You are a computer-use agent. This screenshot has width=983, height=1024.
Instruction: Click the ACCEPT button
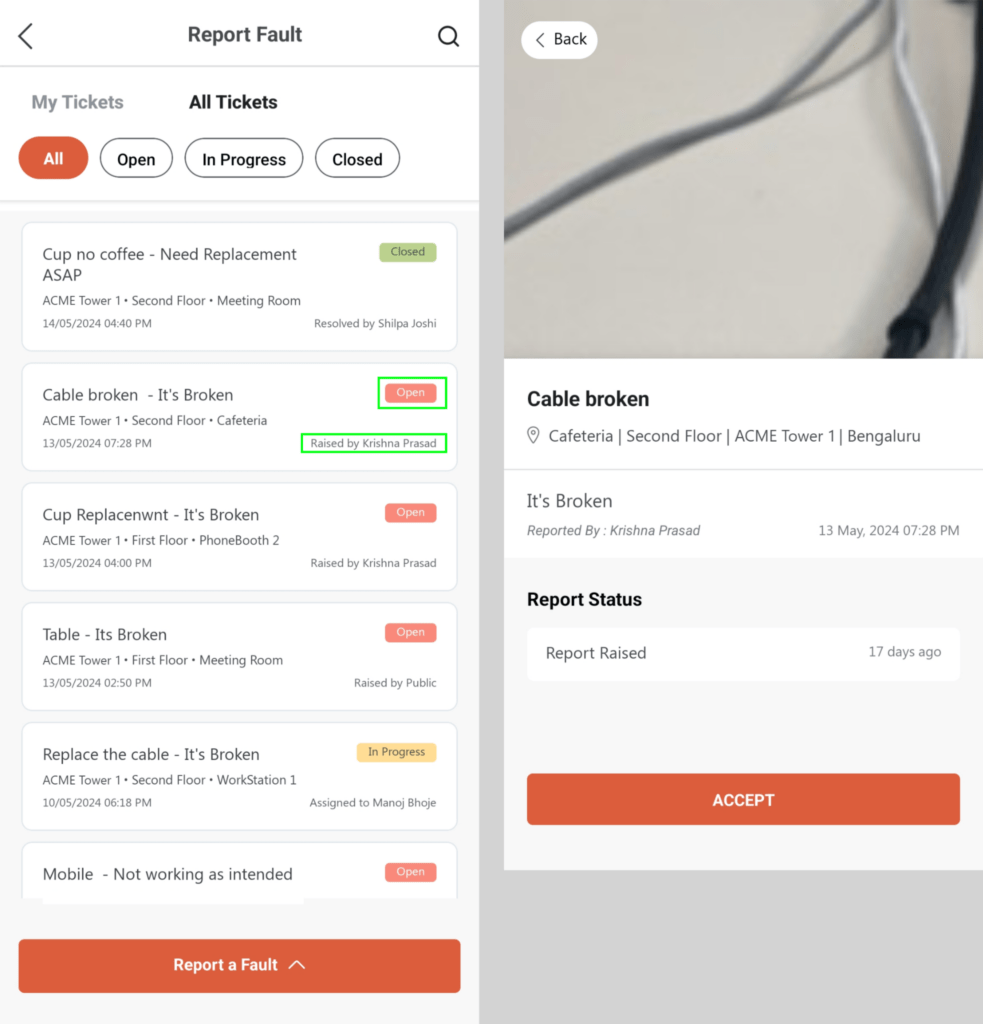pyautogui.click(x=743, y=799)
